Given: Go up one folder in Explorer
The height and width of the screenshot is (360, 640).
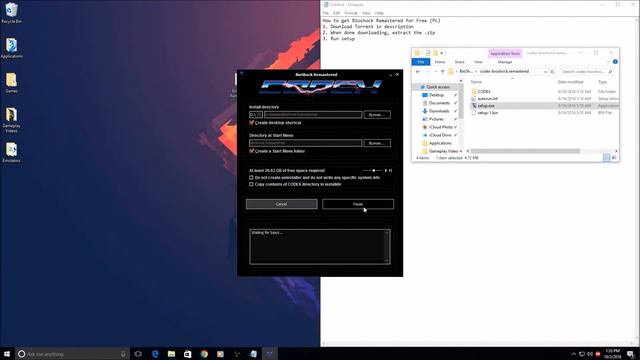Looking at the screenshot, I should click(x=442, y=72).
